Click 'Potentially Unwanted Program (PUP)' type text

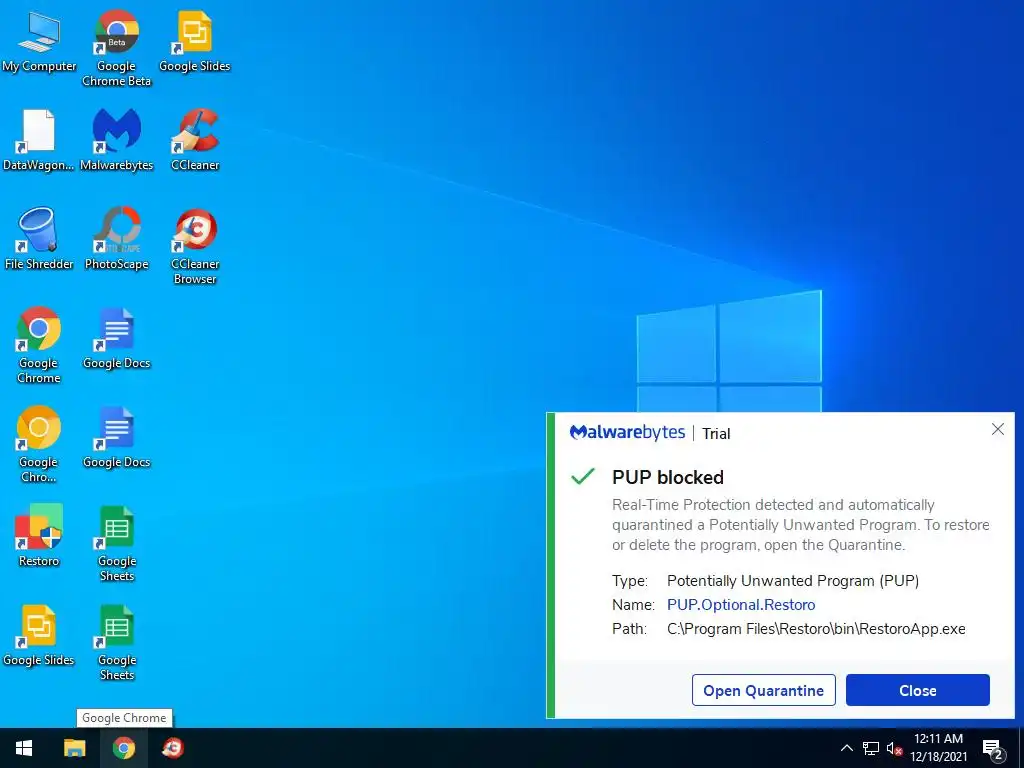tap(793, 581)
